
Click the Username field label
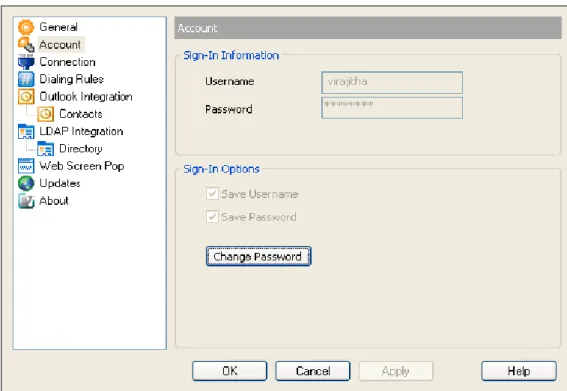point(230,81)
